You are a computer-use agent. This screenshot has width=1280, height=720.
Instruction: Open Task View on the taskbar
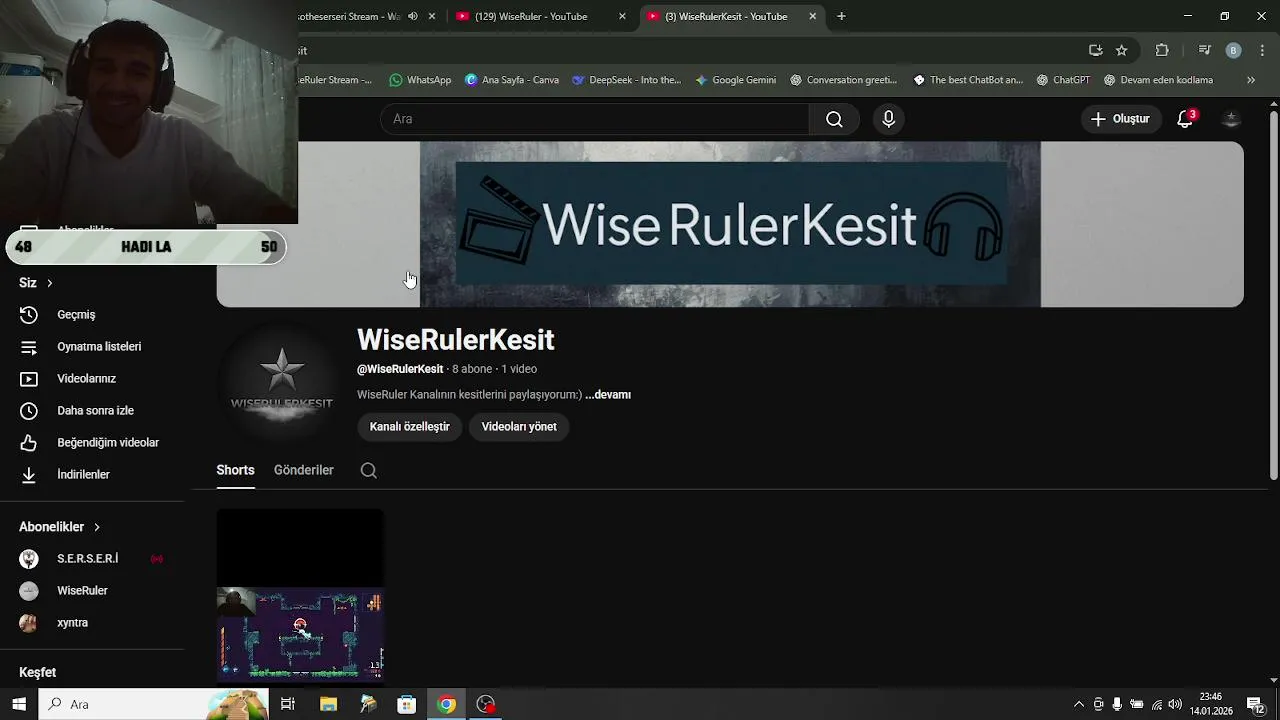288,704
